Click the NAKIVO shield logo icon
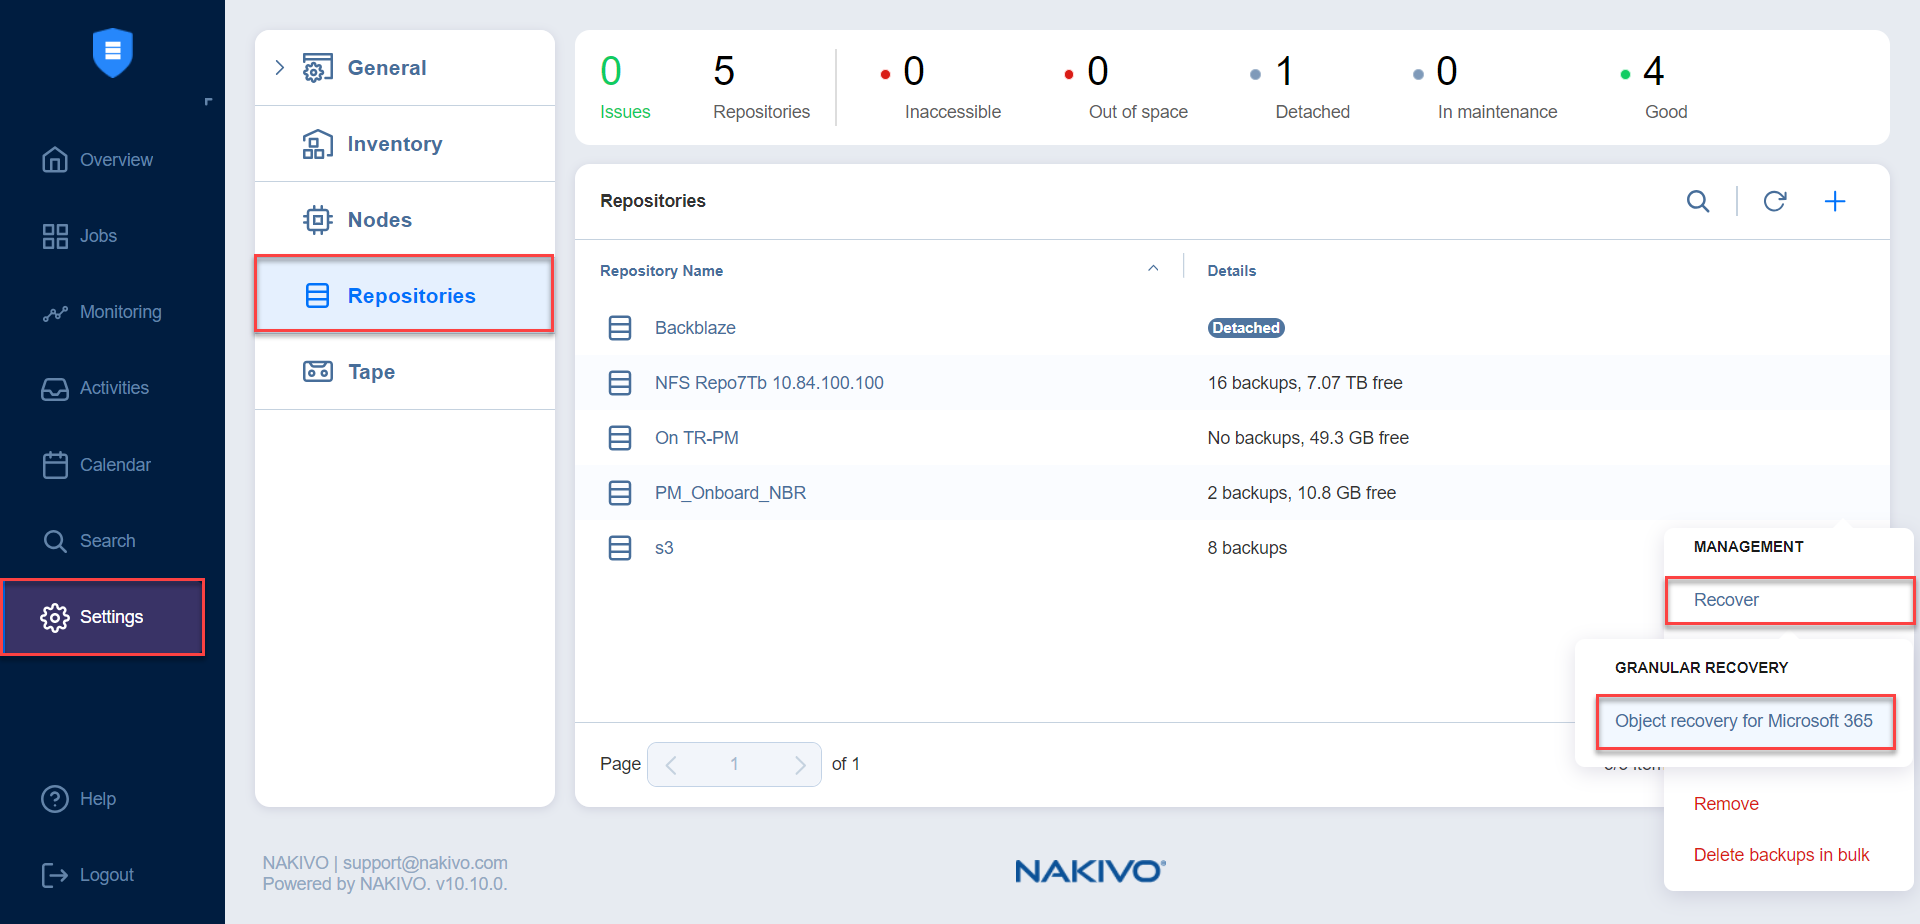Image resolution: width=1920 pixels, height=924 pixels. (x=113, y=52)
